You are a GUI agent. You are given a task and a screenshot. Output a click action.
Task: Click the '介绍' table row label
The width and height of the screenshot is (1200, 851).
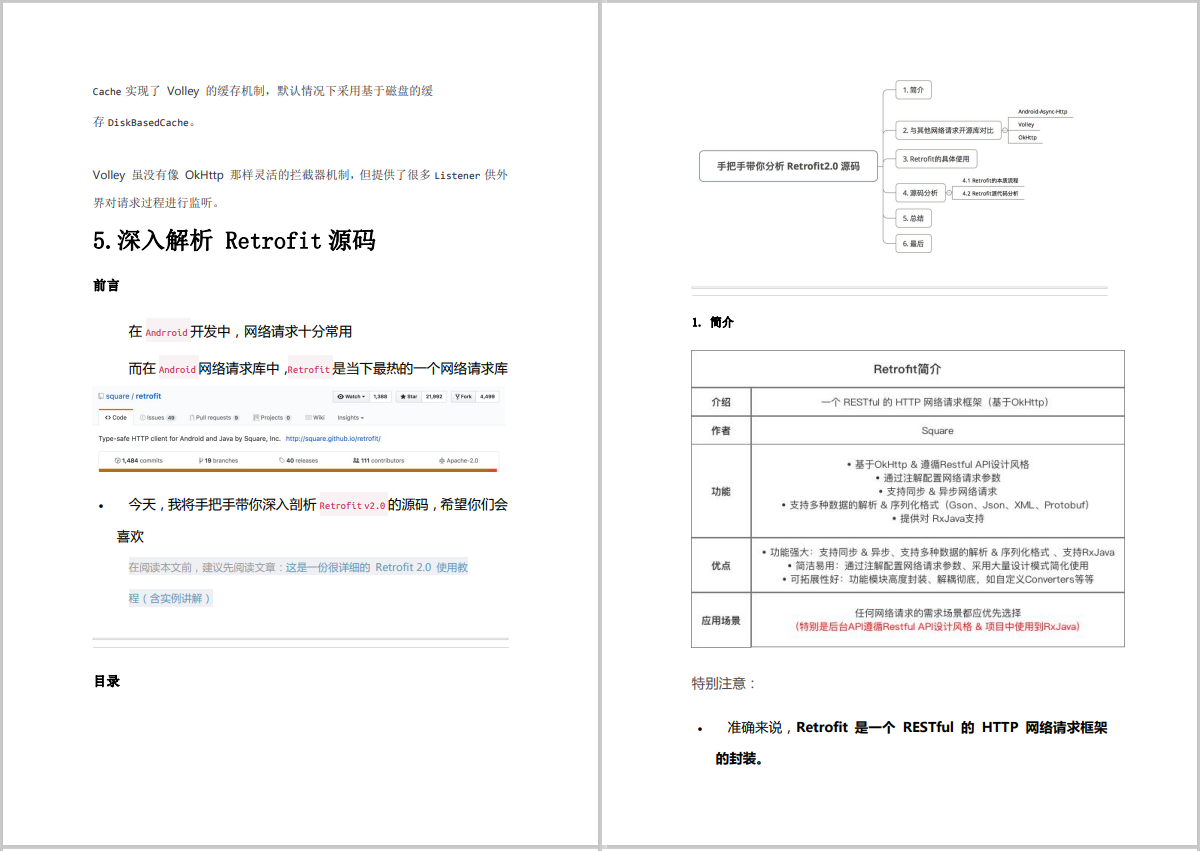click(721, 402)
